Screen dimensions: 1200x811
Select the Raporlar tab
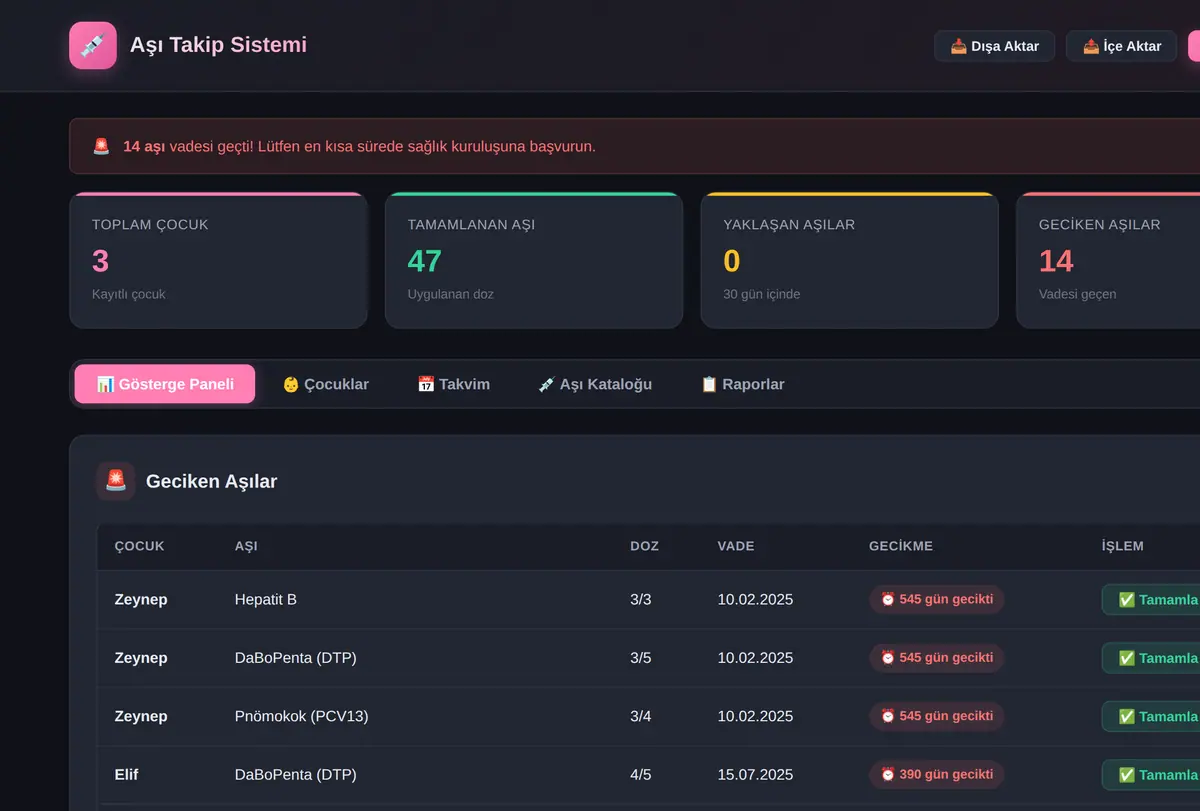pos(742,384)
